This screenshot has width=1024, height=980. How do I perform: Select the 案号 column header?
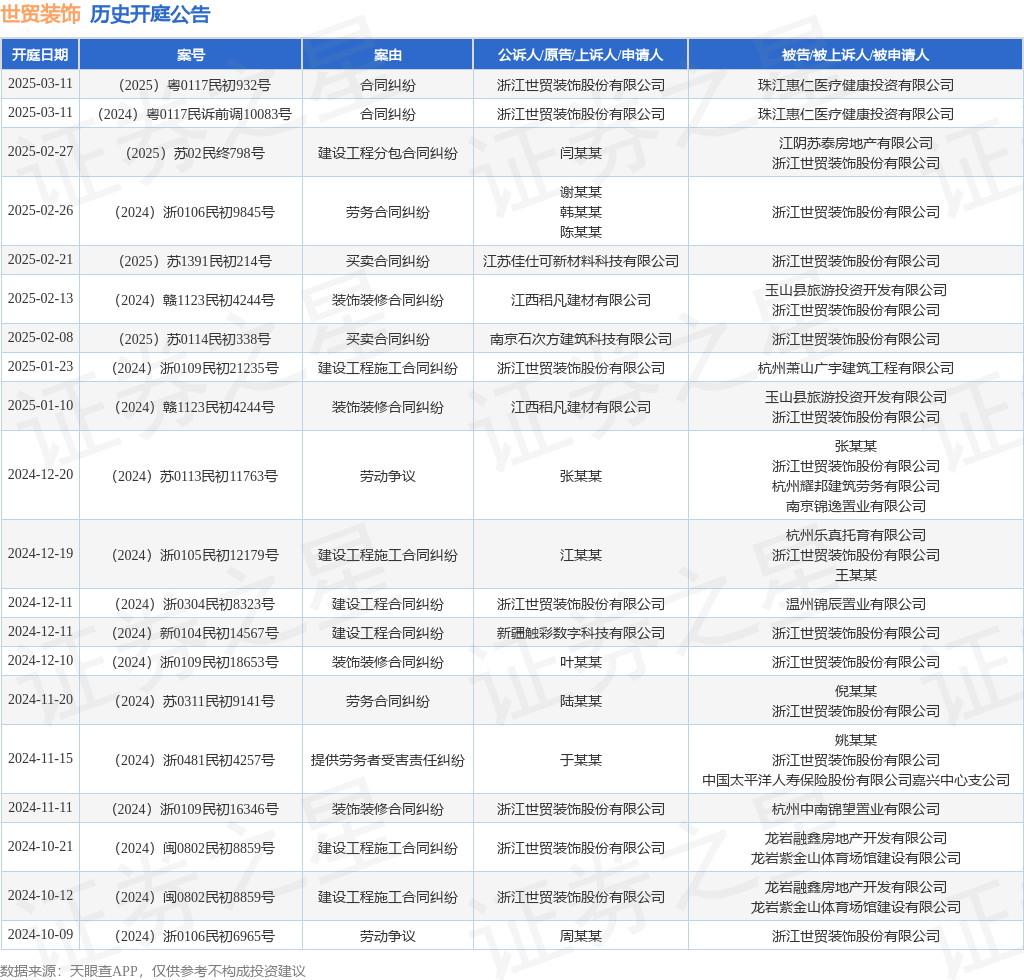tap(191, 55)
